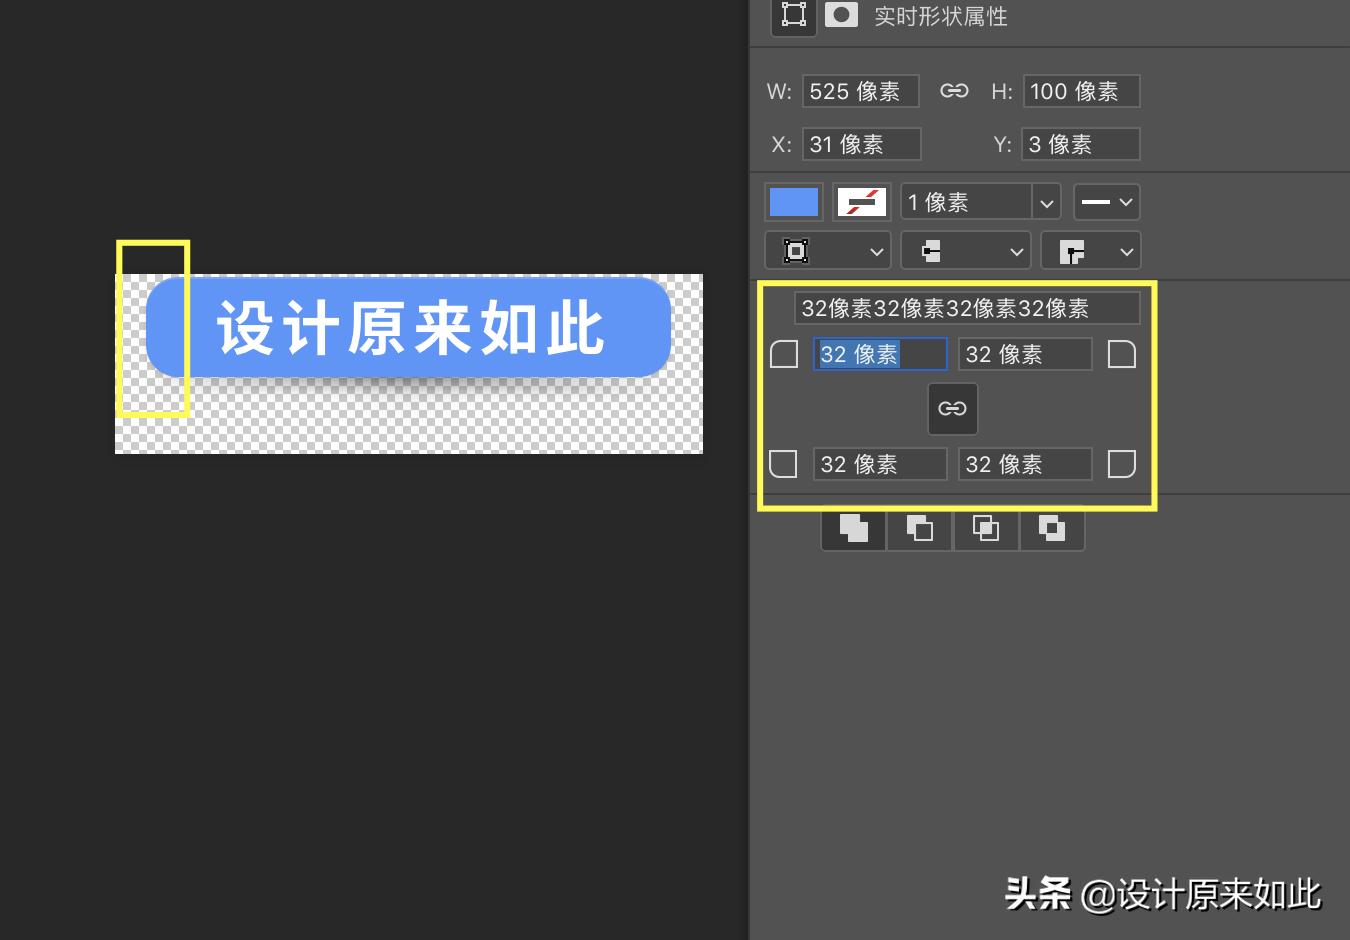Click the 实时形状属性 panel title

pos(940,15)
